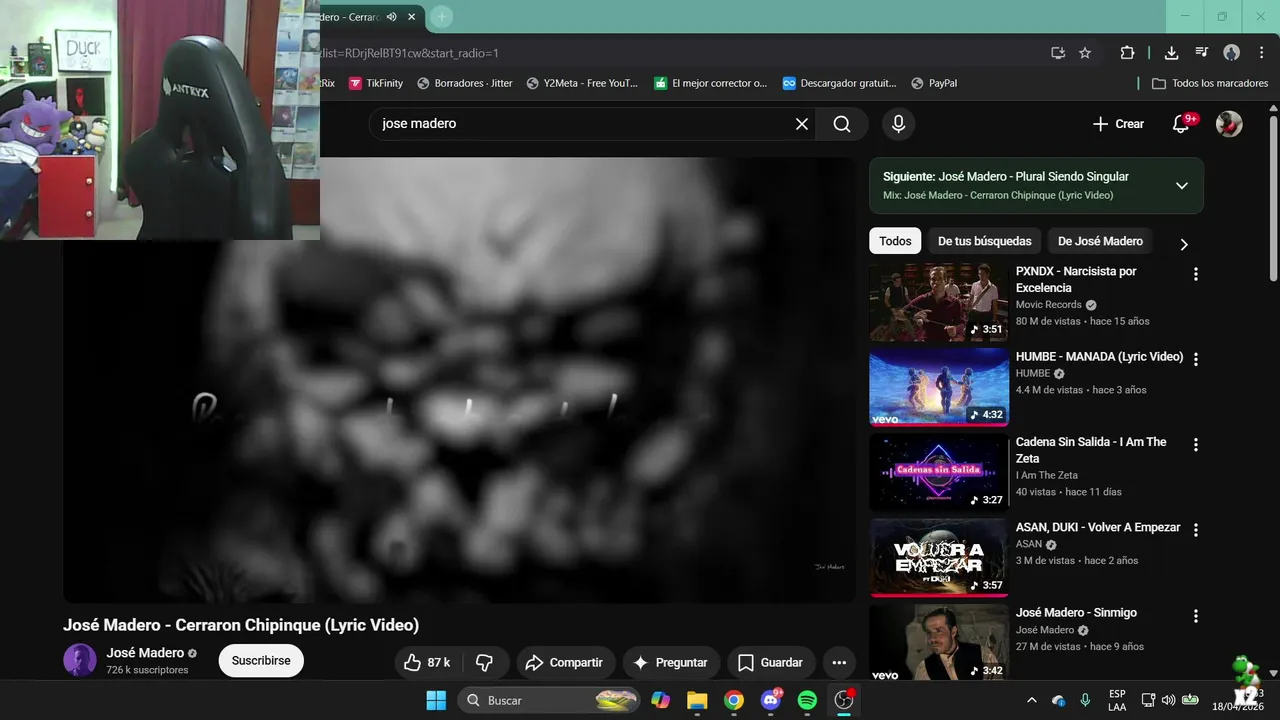Screen dimensions: 1280x720
Task: Show hidden system tray icons
Action: pyautogui.click(x=1031, y=700)
